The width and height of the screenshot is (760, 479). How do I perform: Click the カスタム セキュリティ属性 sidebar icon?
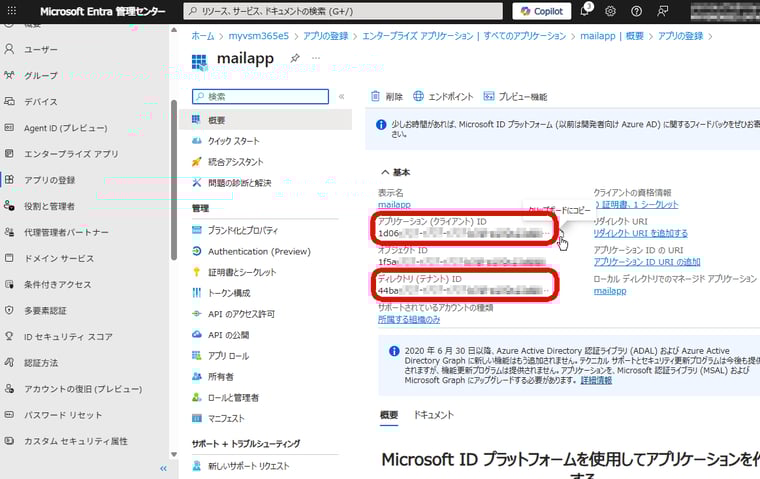point(9,441)
